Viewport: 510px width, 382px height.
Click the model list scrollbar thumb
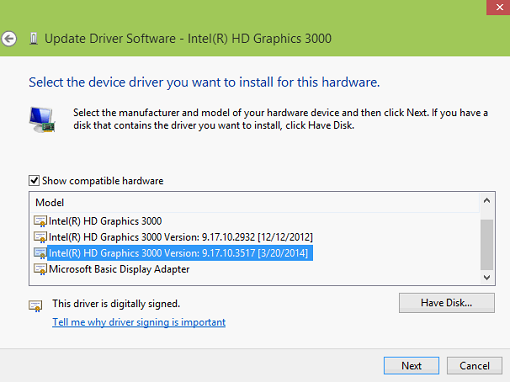(487, 244)
